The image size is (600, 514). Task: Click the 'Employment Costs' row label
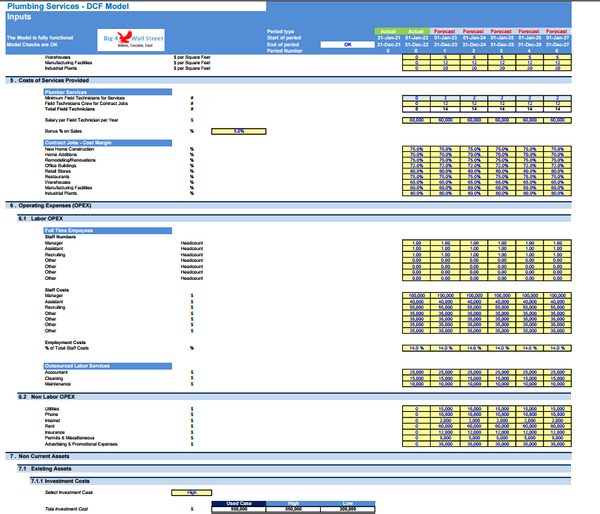pos(67,341)
